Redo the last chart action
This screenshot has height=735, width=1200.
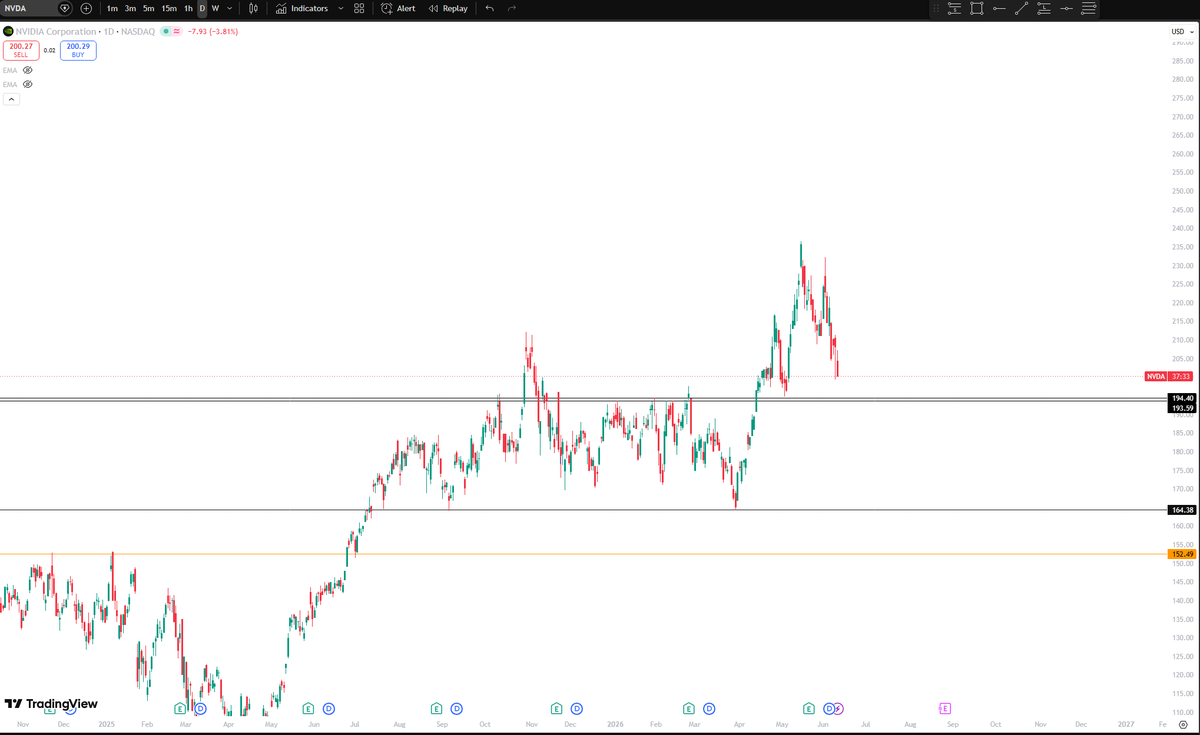pyautogui.click(x=512, y=8)
